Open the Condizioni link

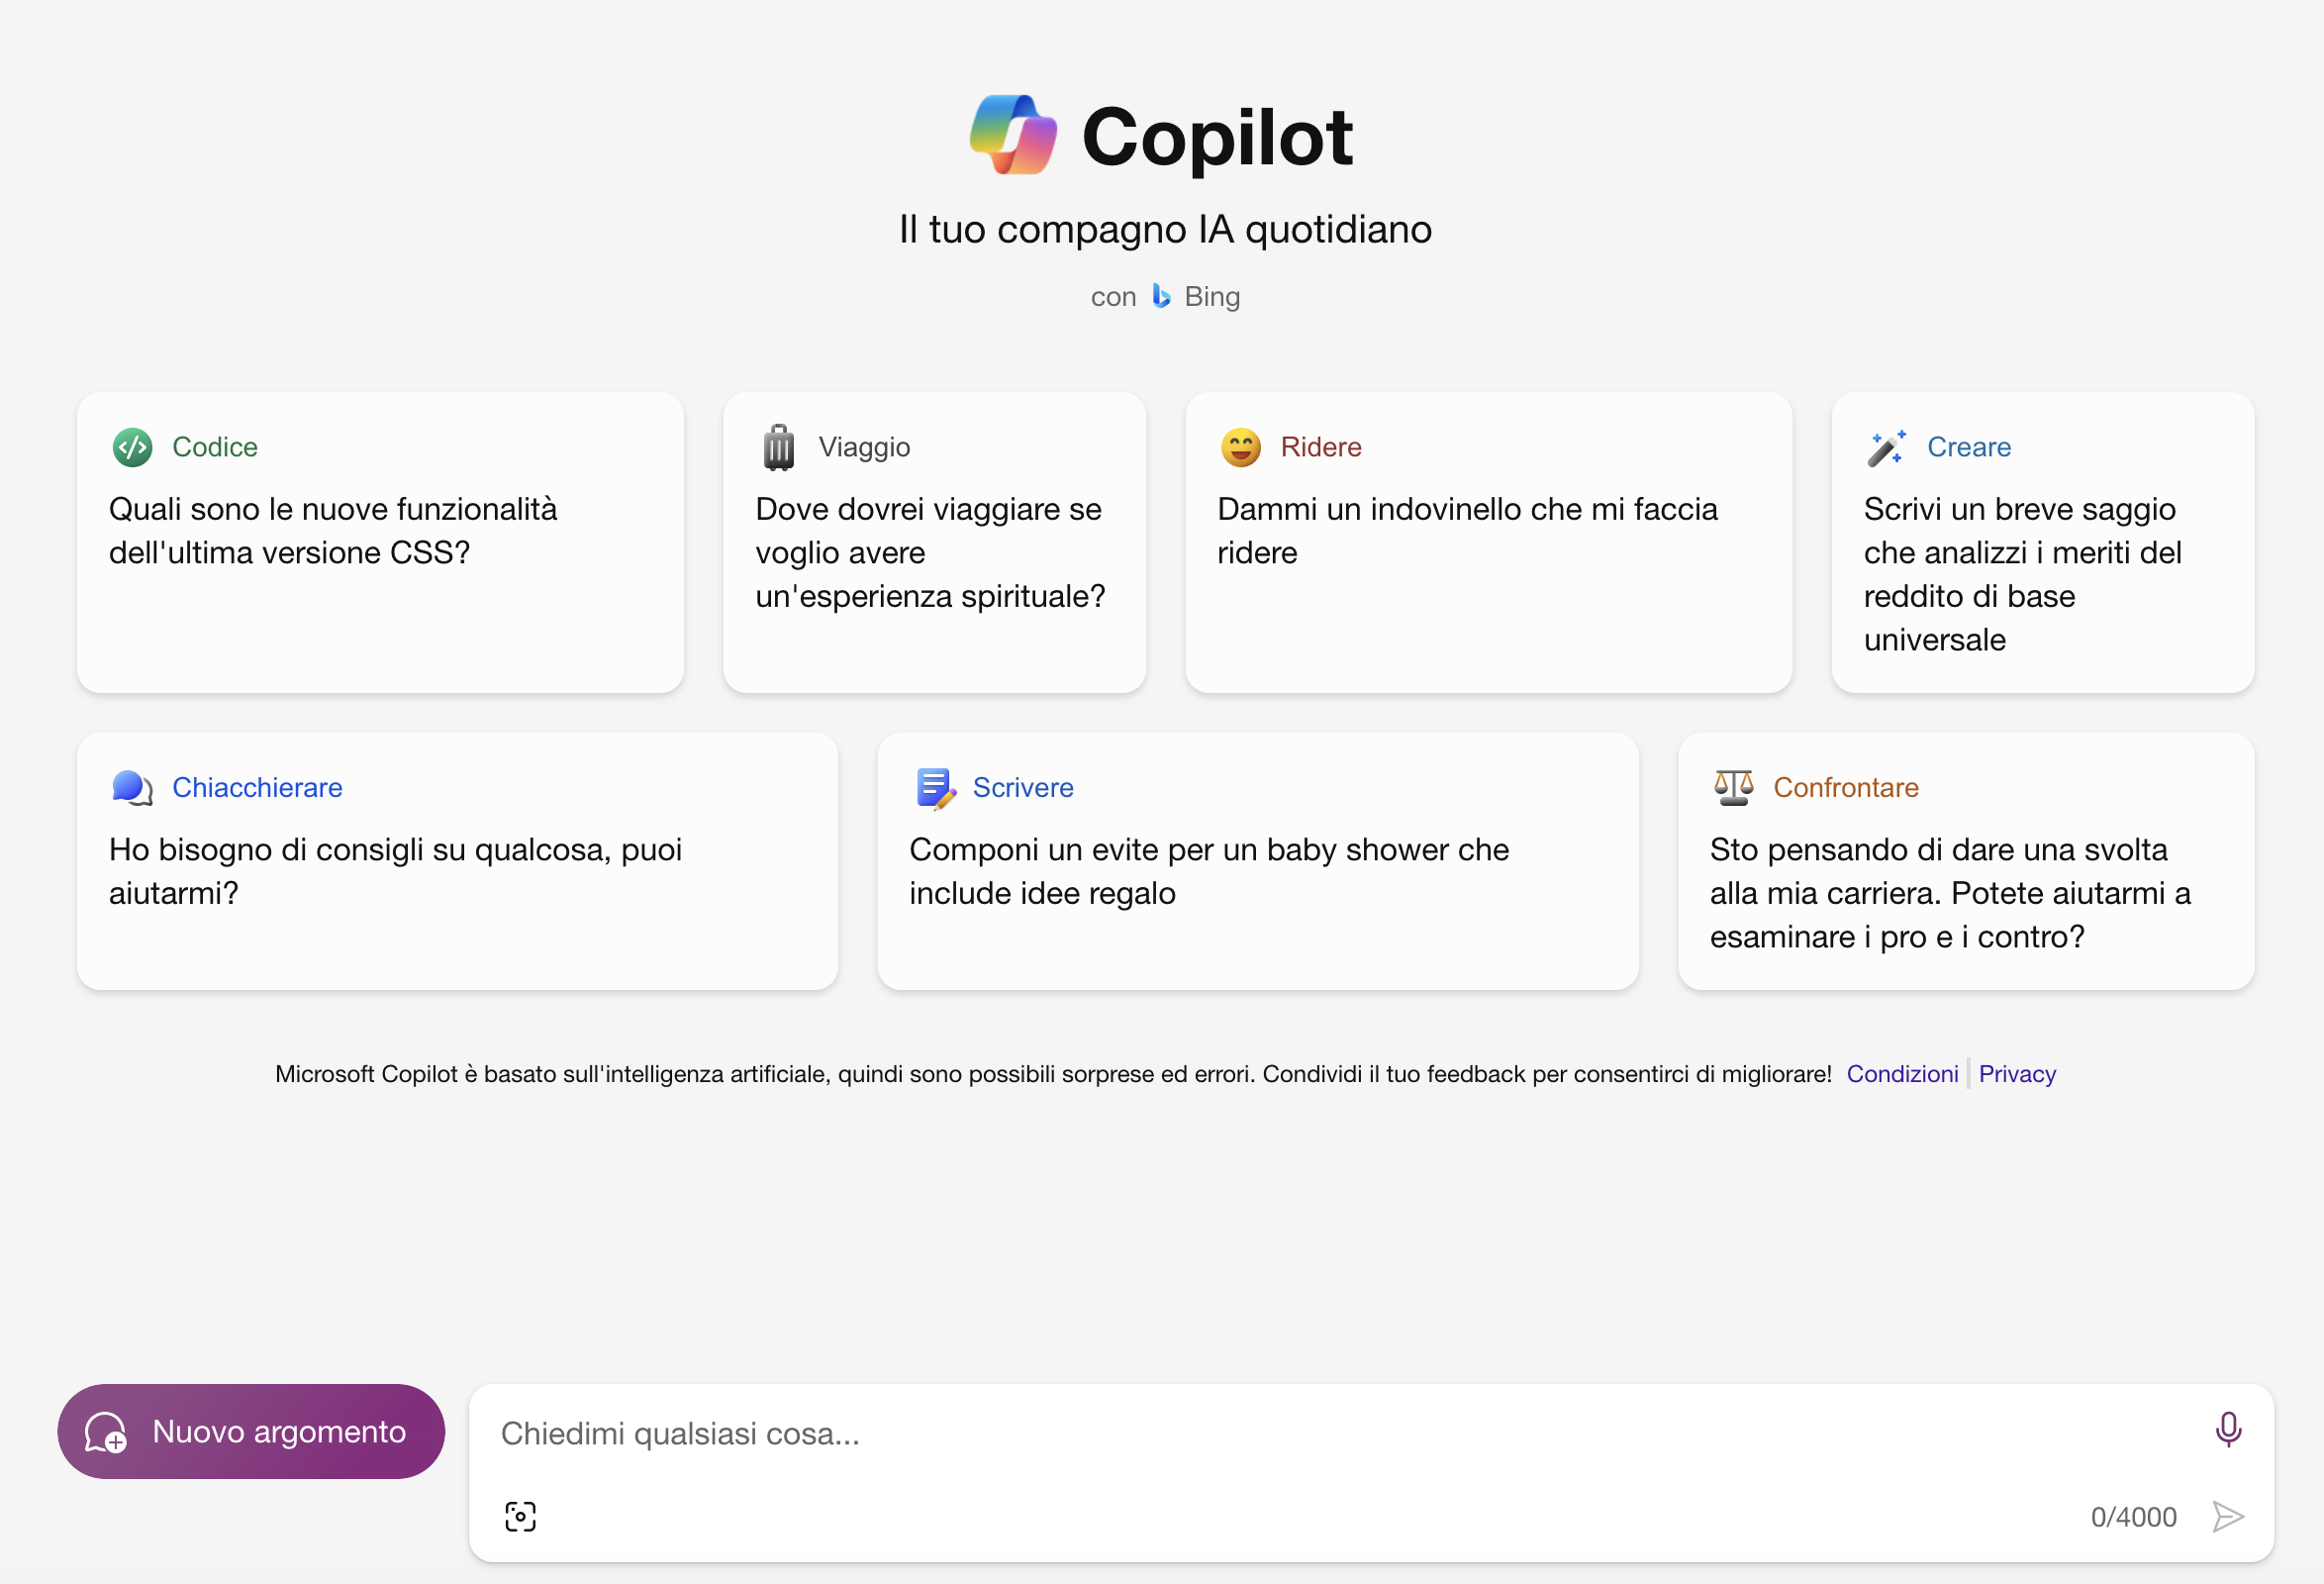1902,1073
